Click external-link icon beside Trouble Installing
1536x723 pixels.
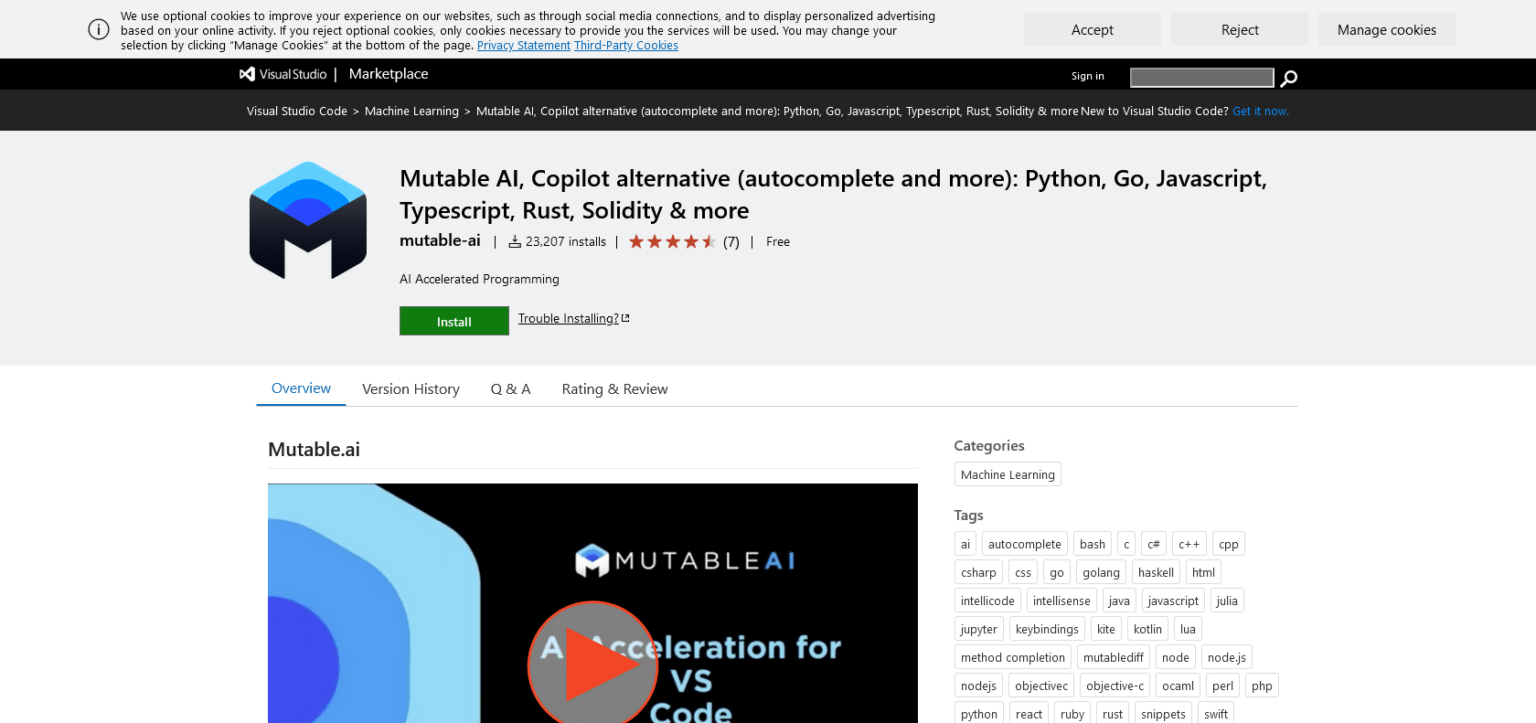point(626,316)
